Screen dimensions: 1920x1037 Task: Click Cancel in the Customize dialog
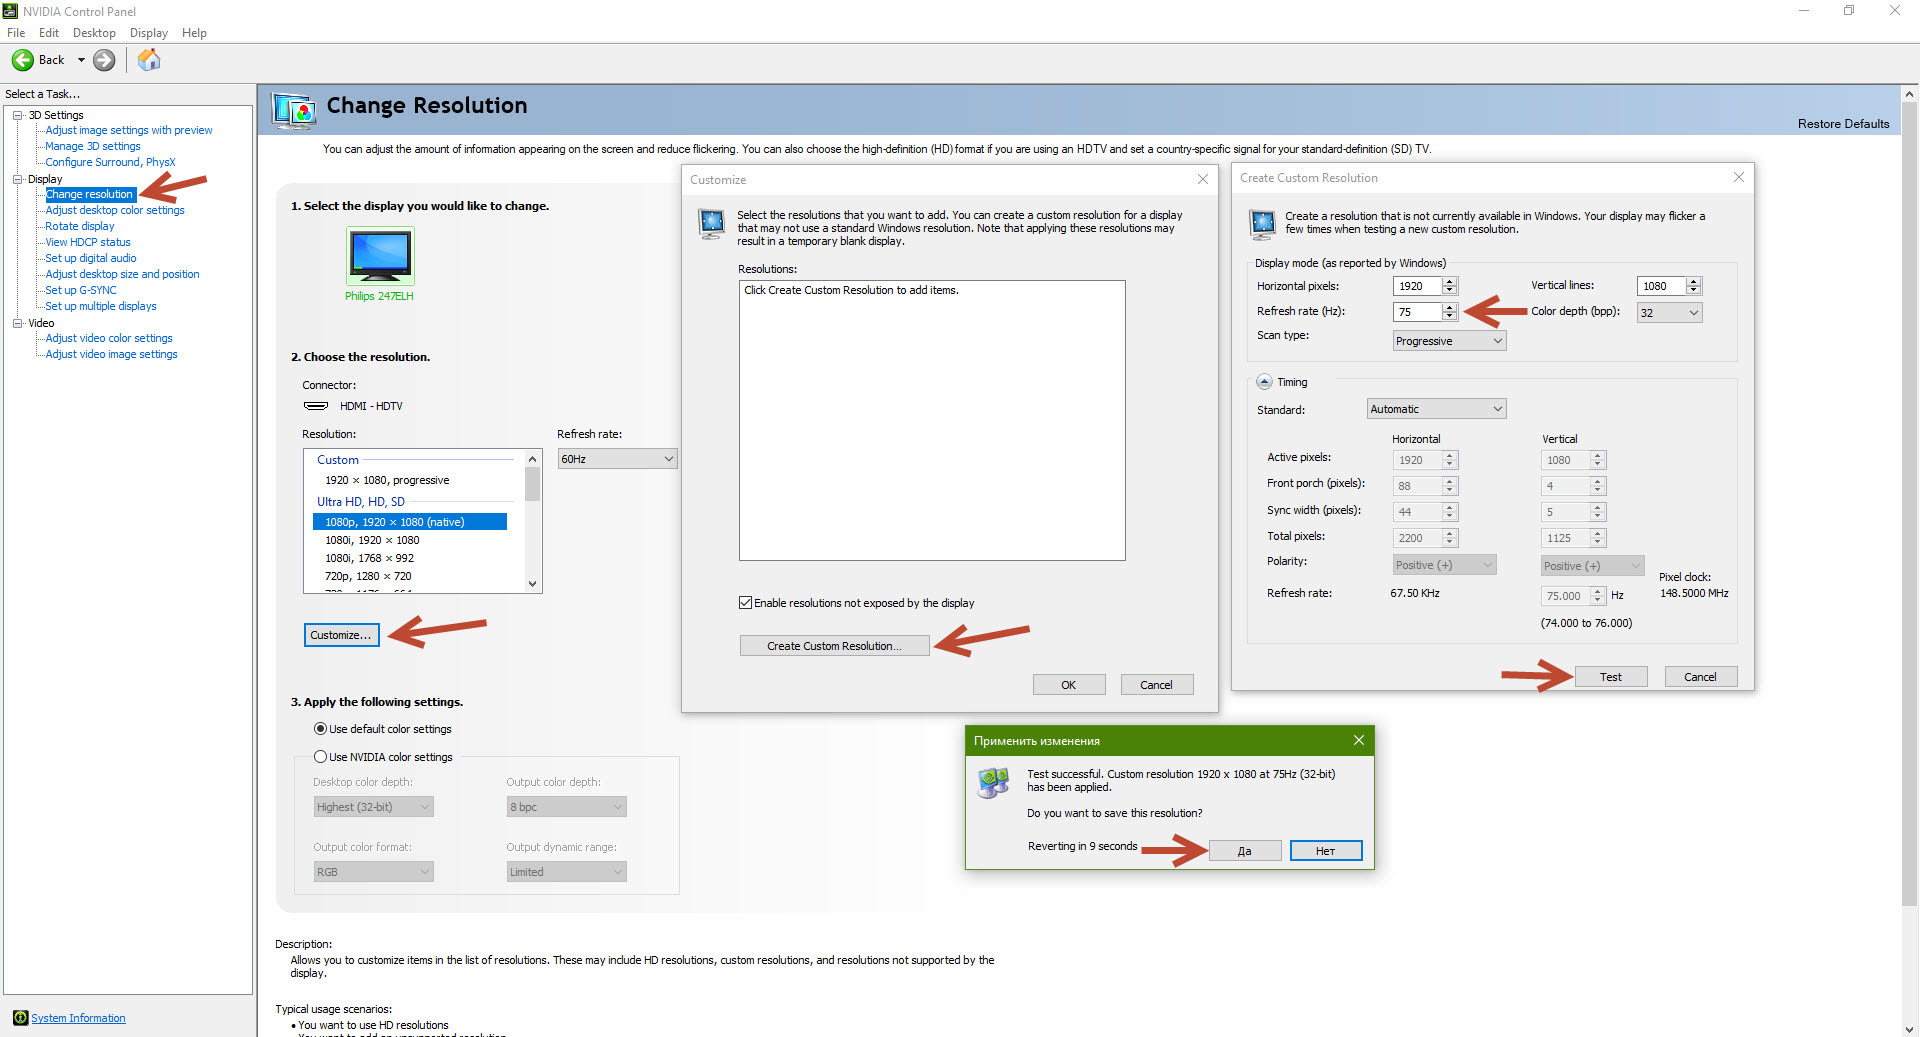coord(1156,685)
